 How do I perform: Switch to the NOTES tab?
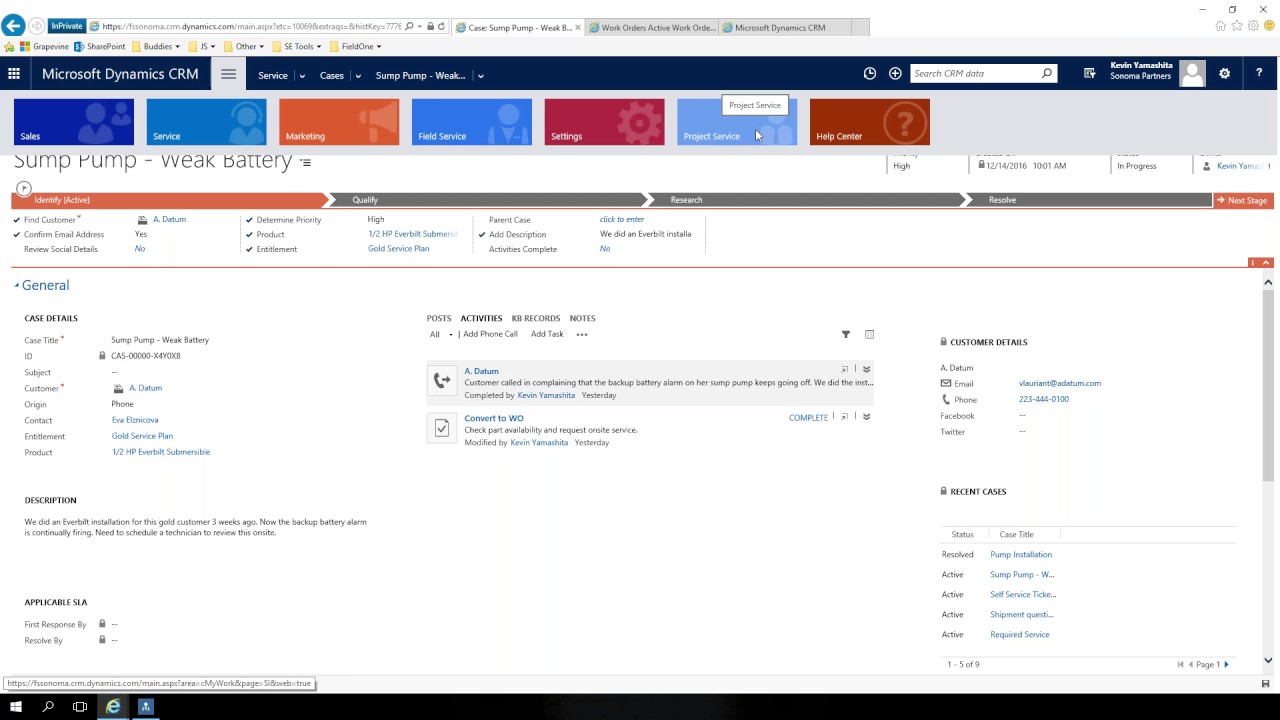582,318
